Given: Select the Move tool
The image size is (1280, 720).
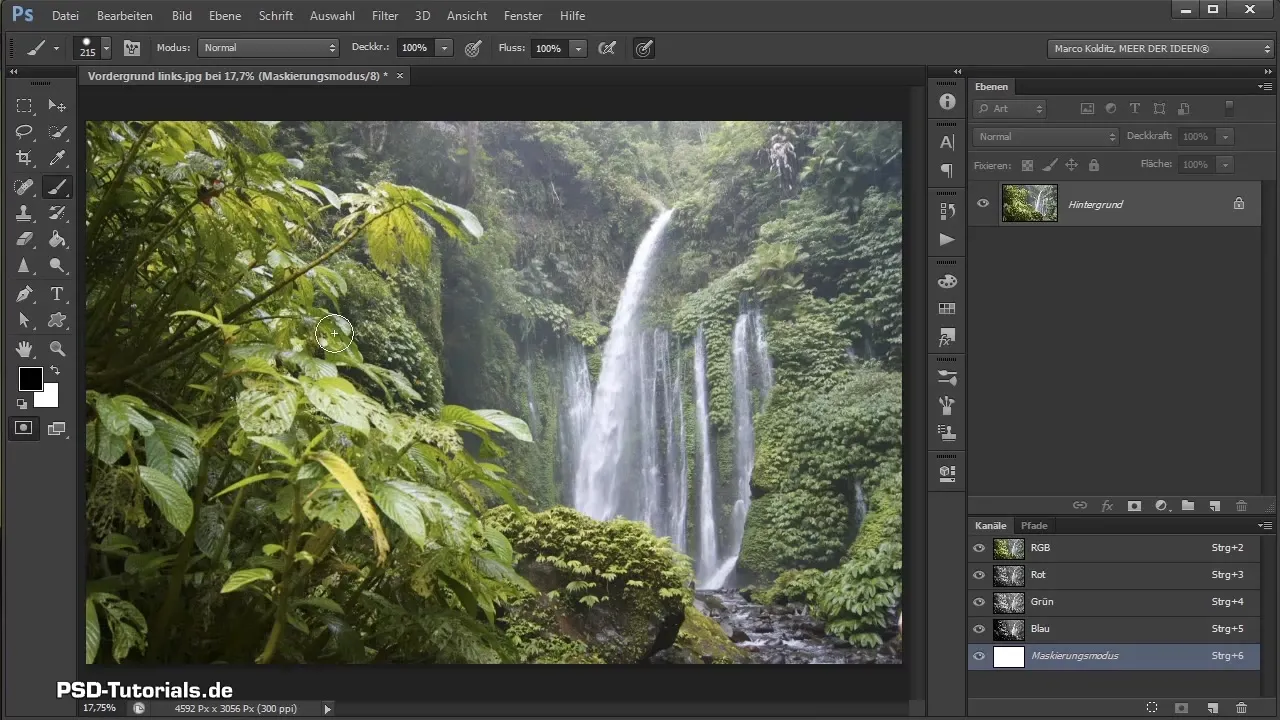Looking at the screenshot, I should click(58, 106).
